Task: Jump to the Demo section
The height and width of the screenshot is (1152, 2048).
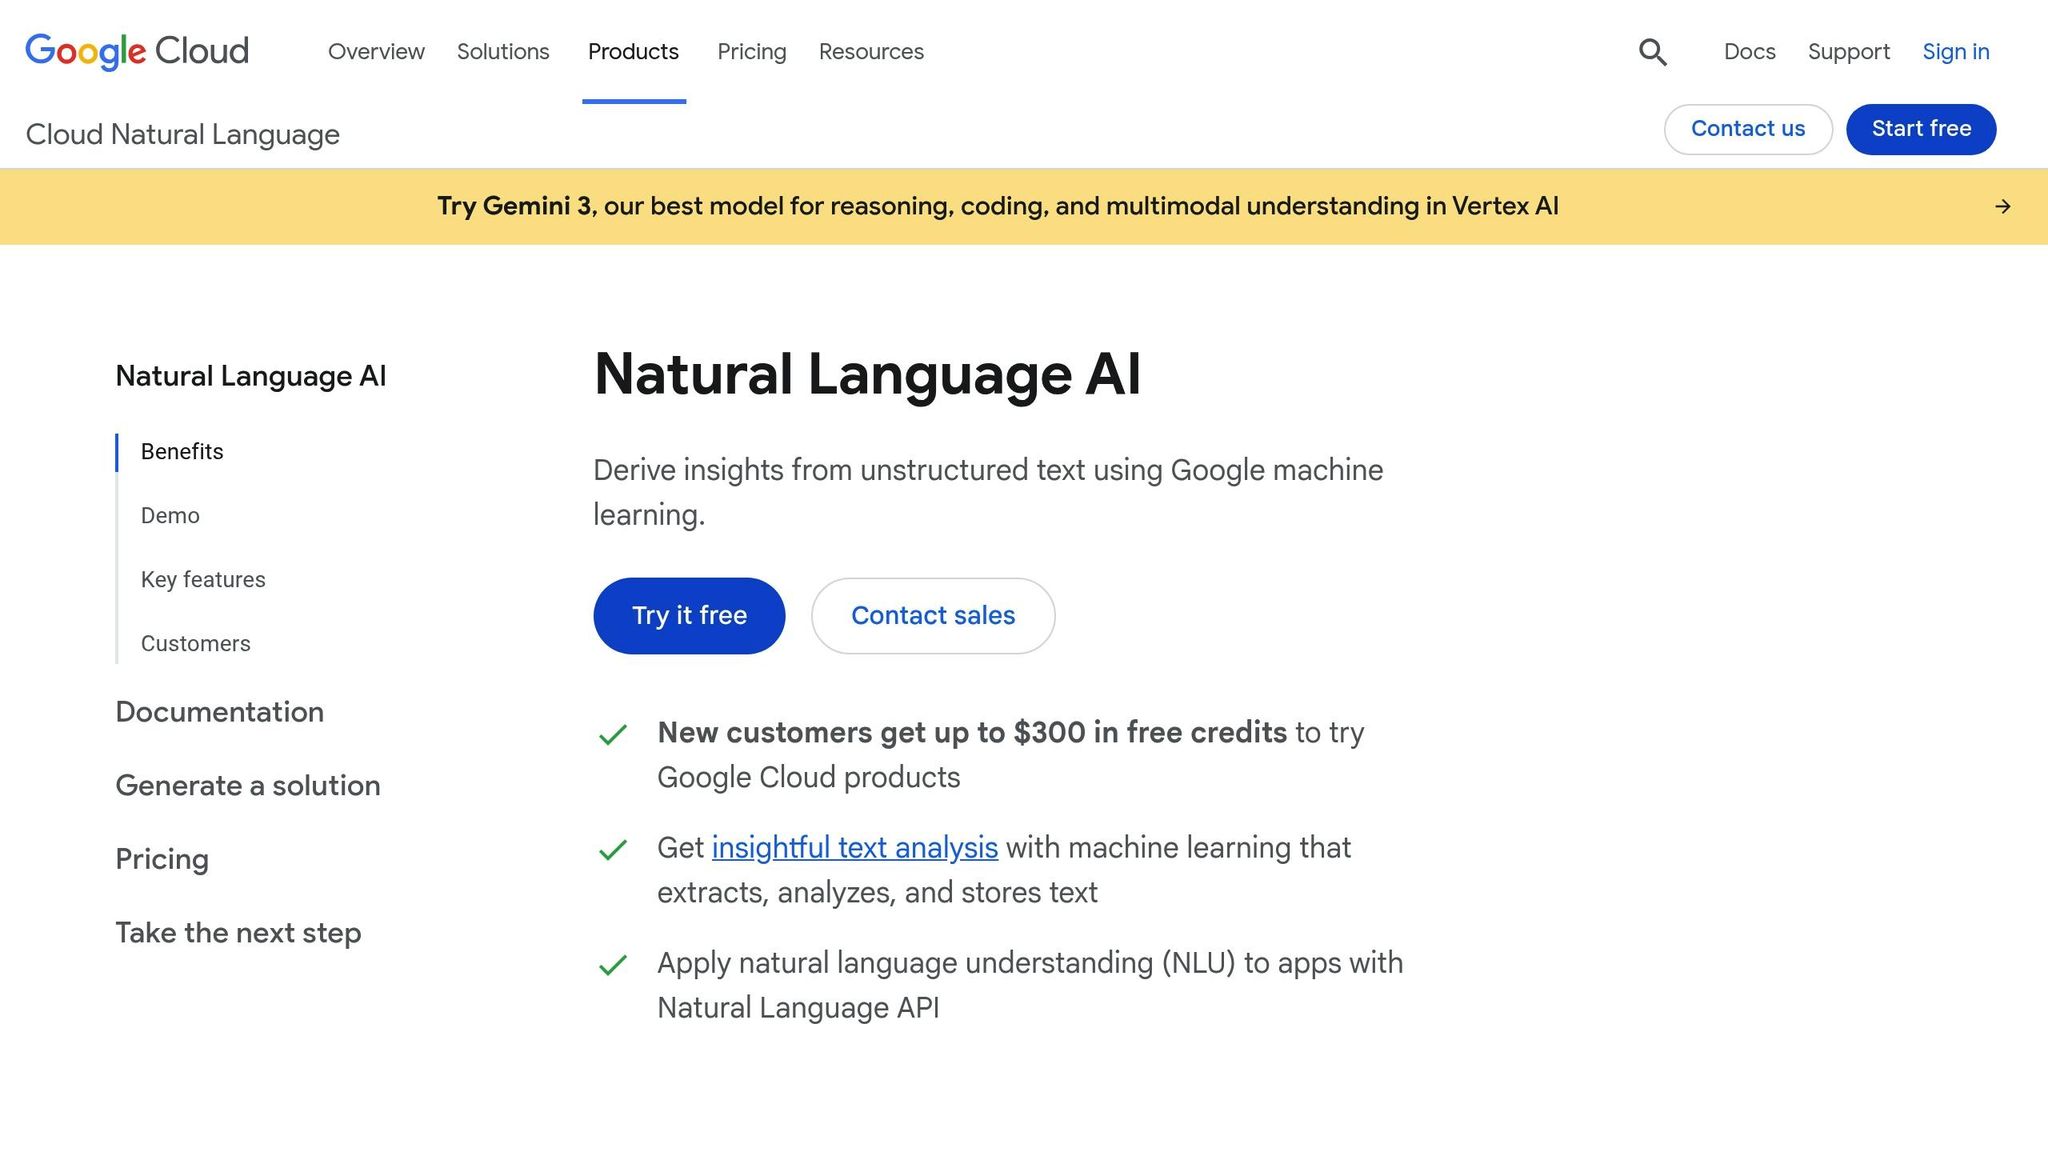Action: 169,515
